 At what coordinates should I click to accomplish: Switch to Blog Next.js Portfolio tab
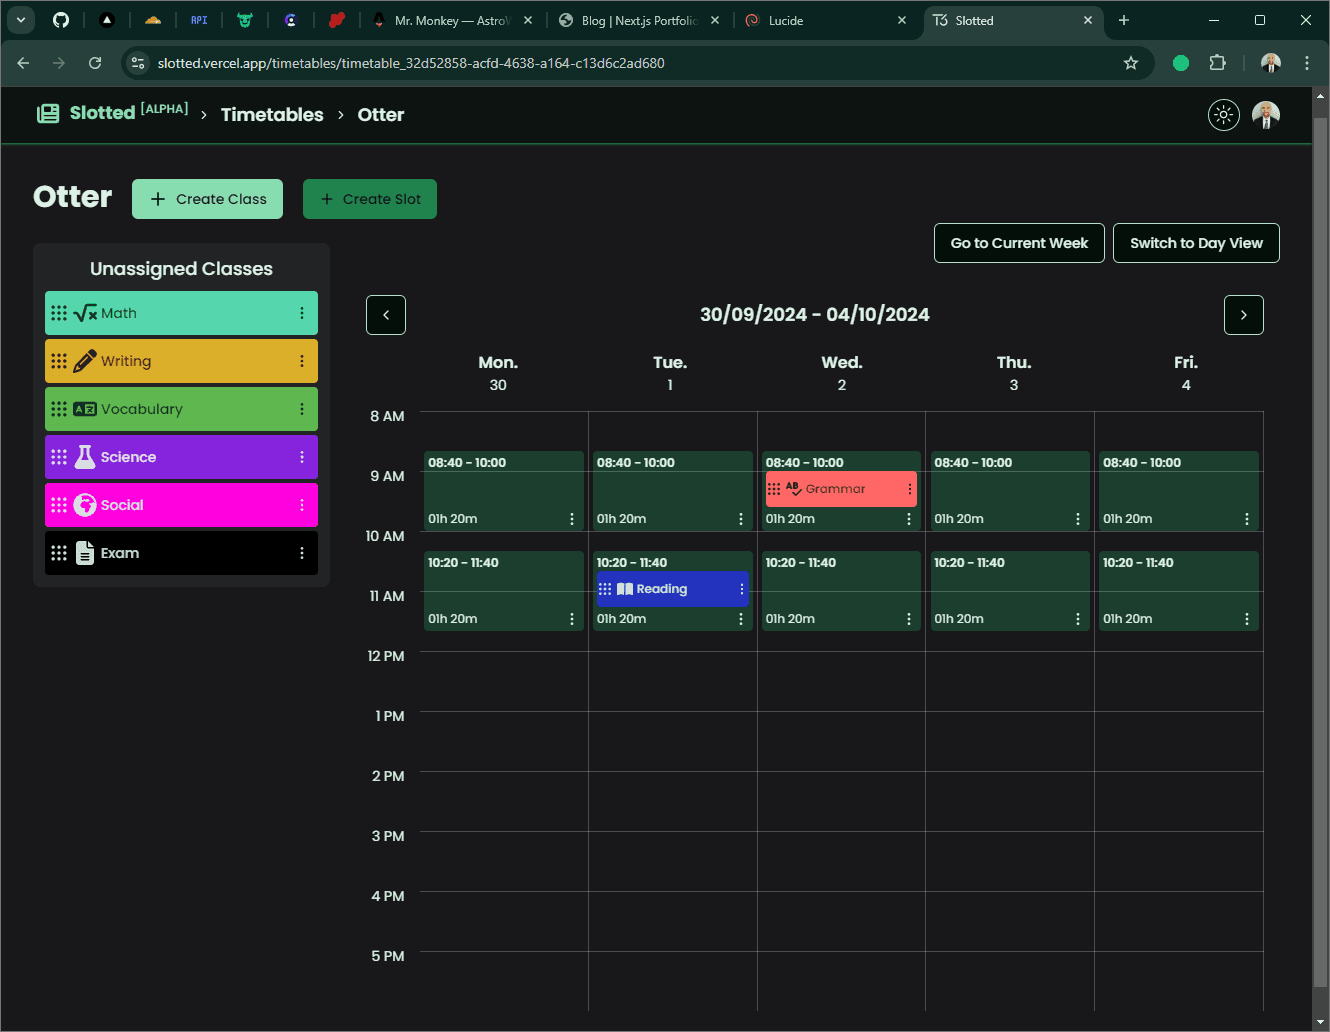click(x=640, y=20)
